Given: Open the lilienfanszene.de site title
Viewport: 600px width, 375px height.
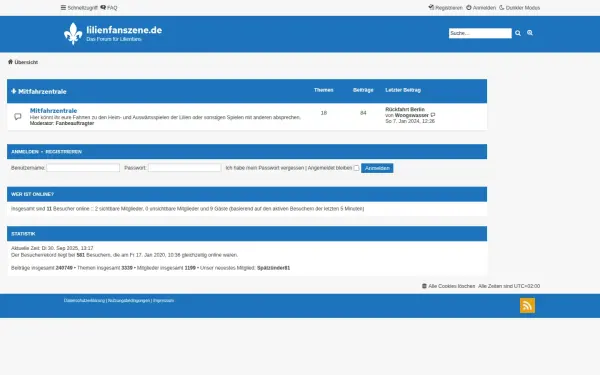Looking at the screenshot, I should point(124,30).
